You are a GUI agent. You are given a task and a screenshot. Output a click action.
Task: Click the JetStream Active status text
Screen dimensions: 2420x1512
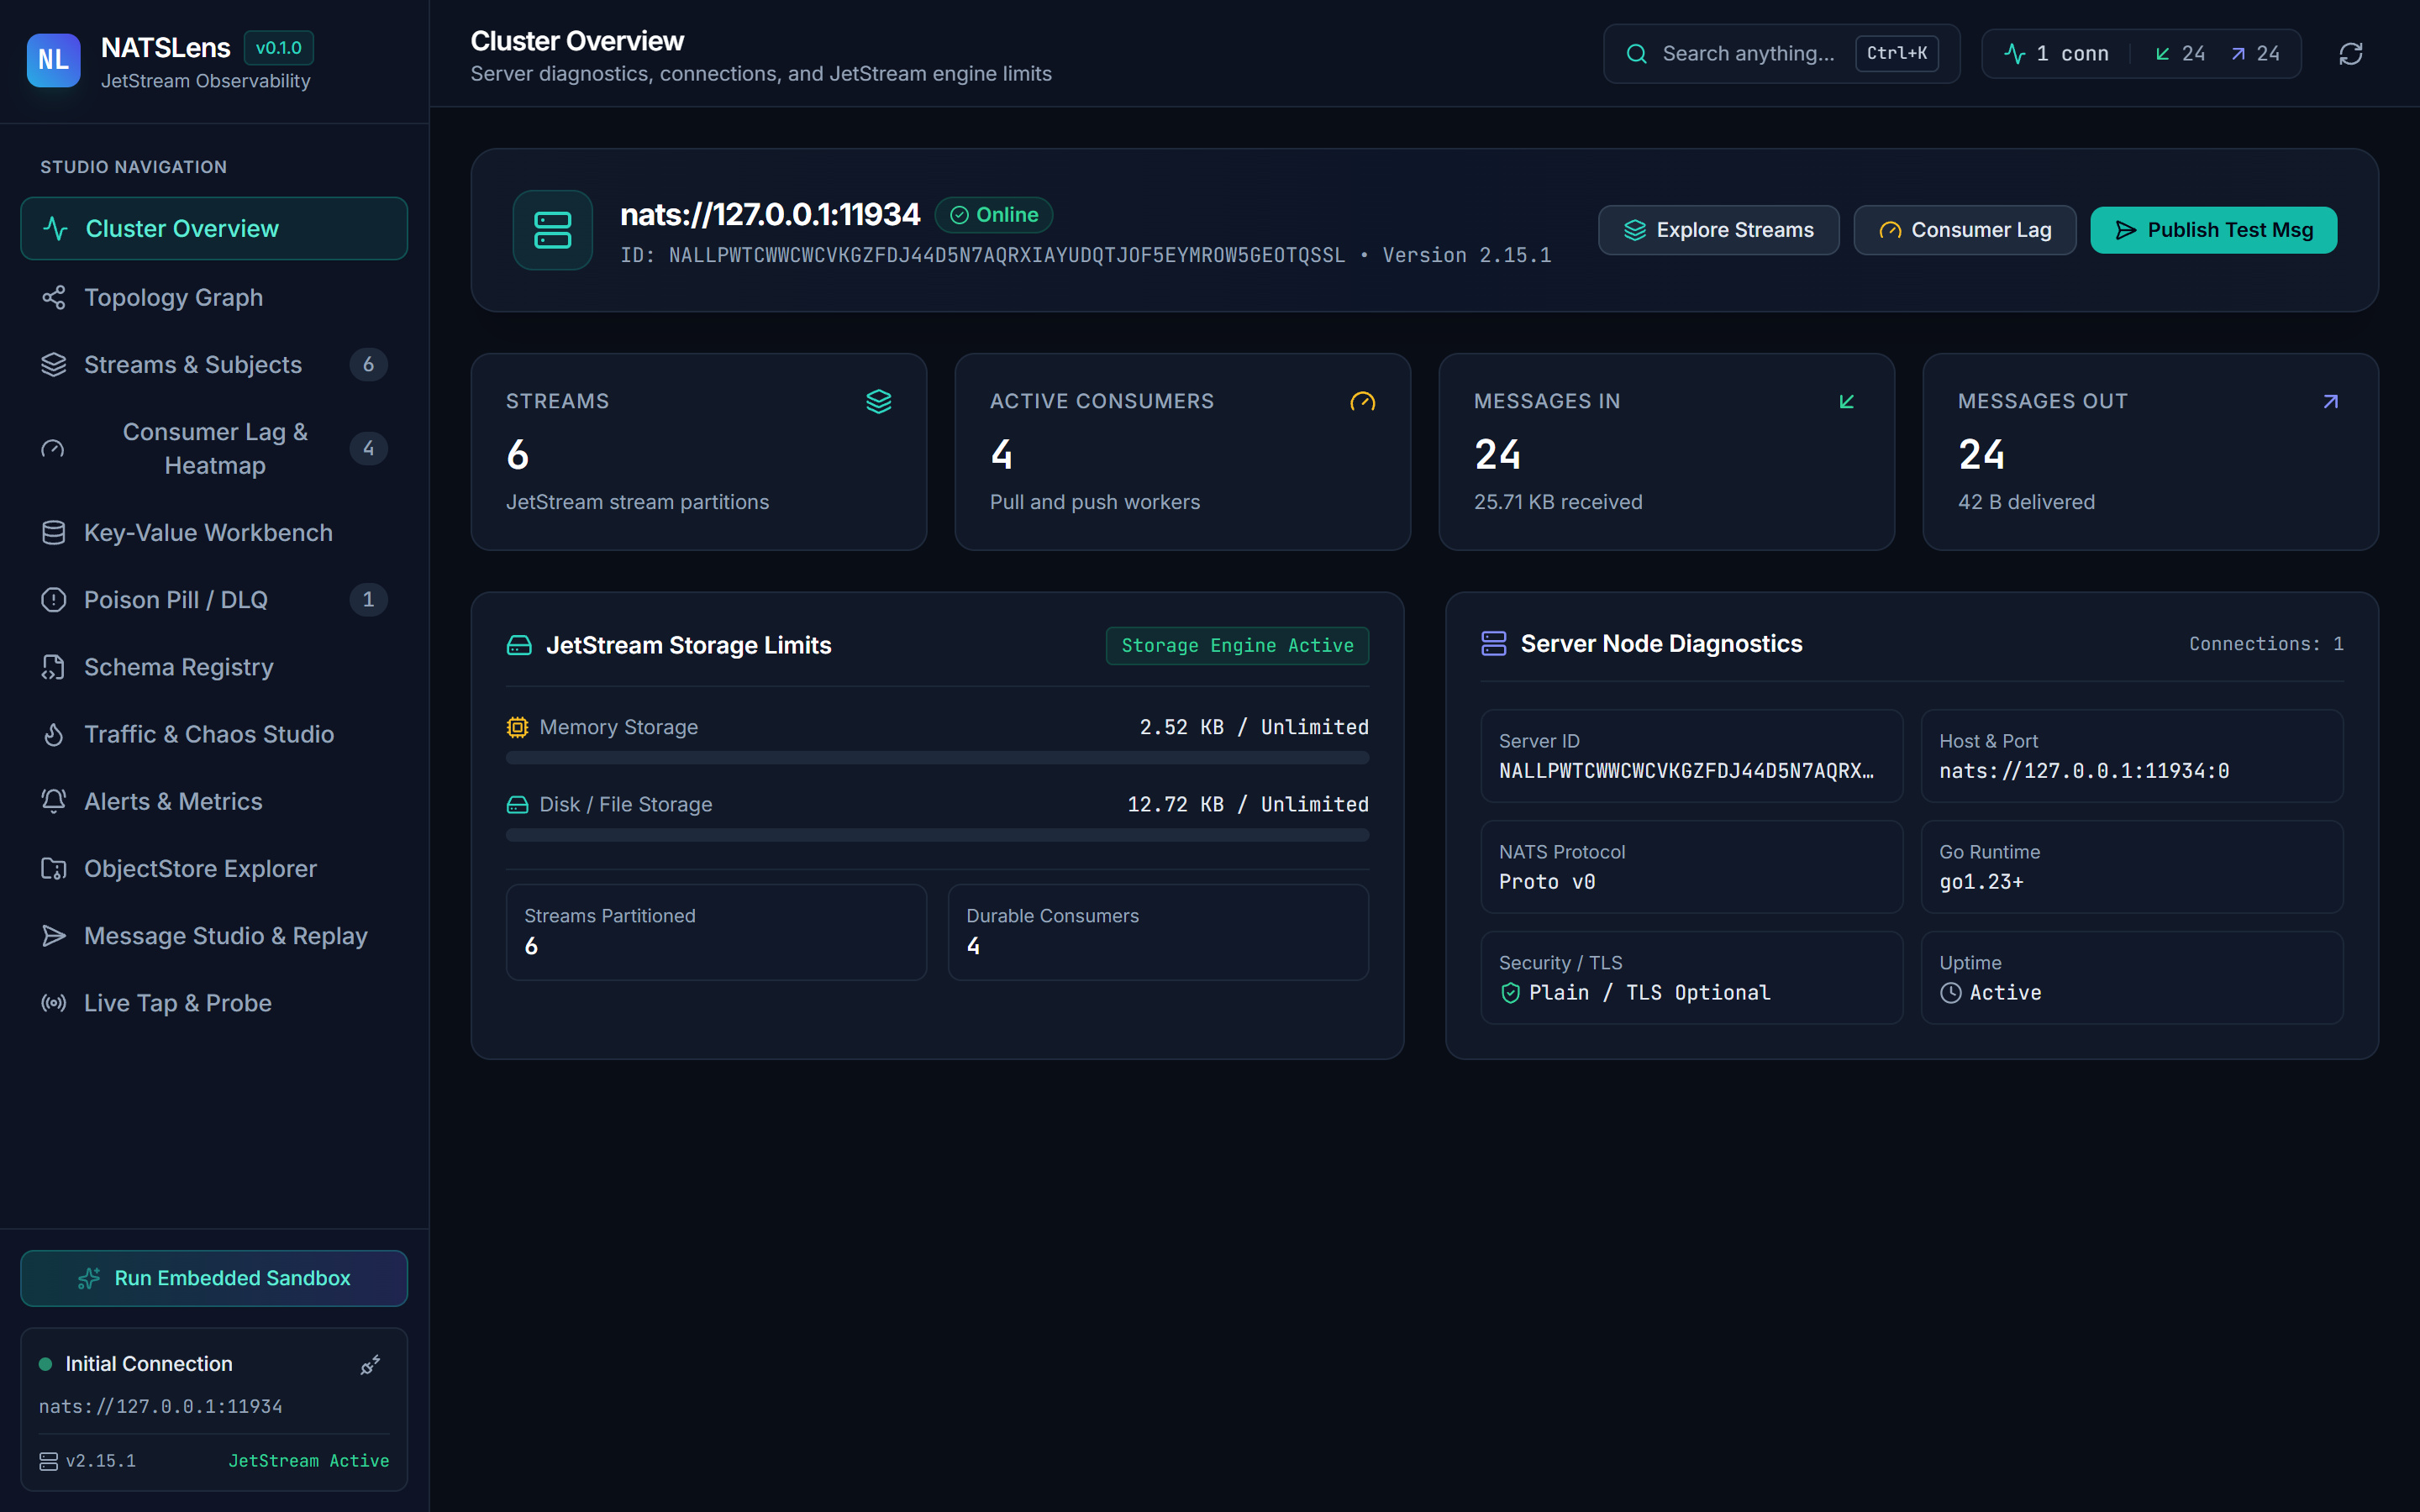pyautogui.click(x=309, y=1461)
